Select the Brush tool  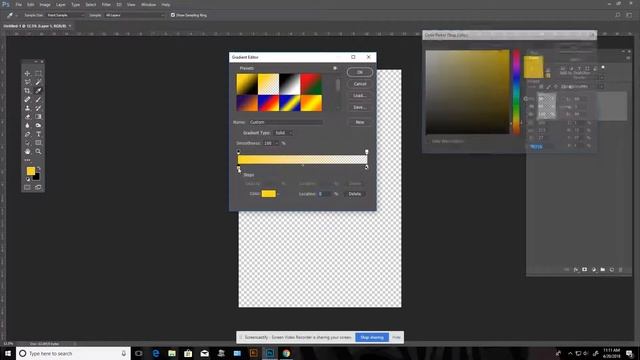point(38,99)
